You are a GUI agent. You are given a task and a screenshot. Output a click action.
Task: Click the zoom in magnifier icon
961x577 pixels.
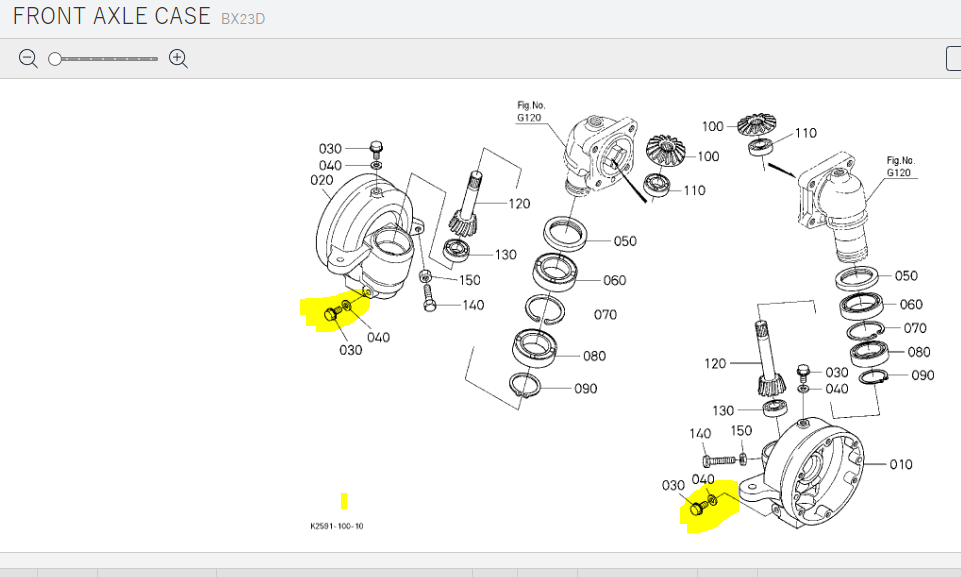(178, 59)
